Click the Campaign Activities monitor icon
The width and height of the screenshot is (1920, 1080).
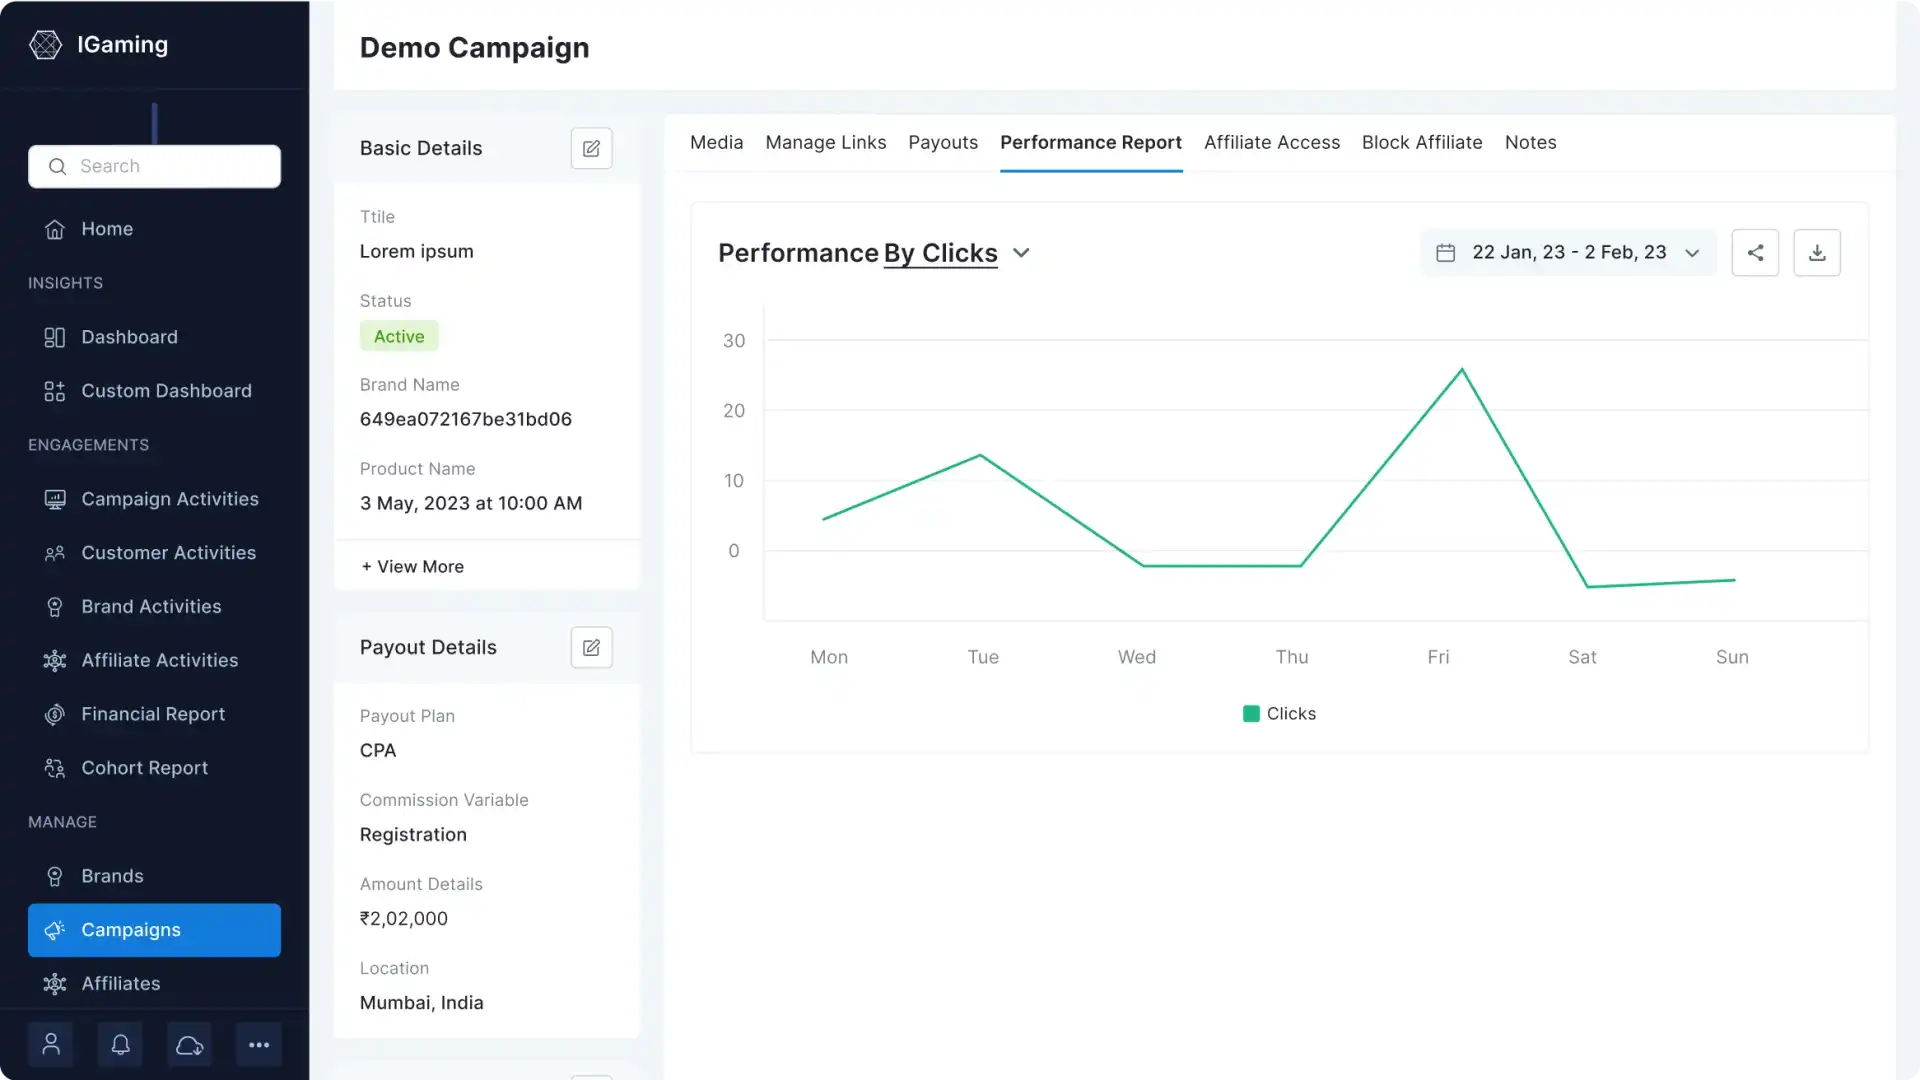(55, 499)
